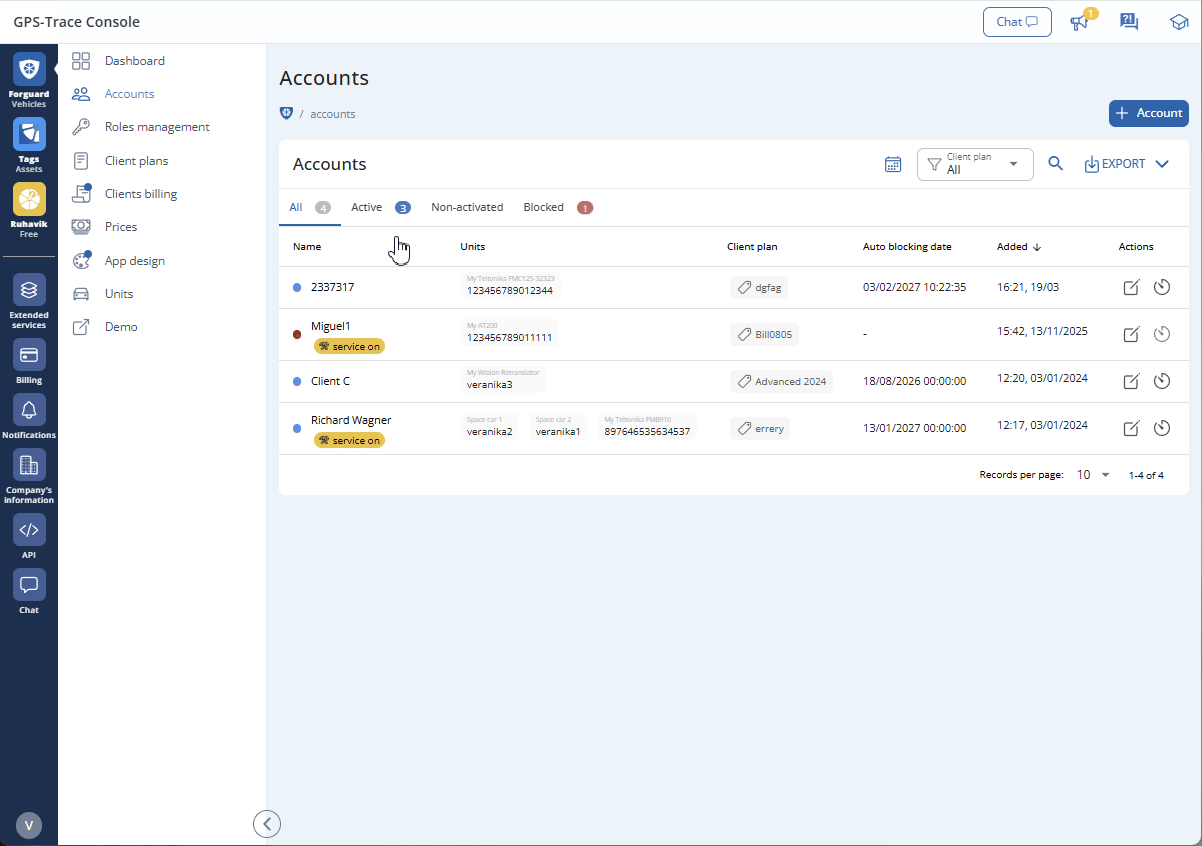
Task: Open the Client plan filter dropdown
Action: [975, 164]
